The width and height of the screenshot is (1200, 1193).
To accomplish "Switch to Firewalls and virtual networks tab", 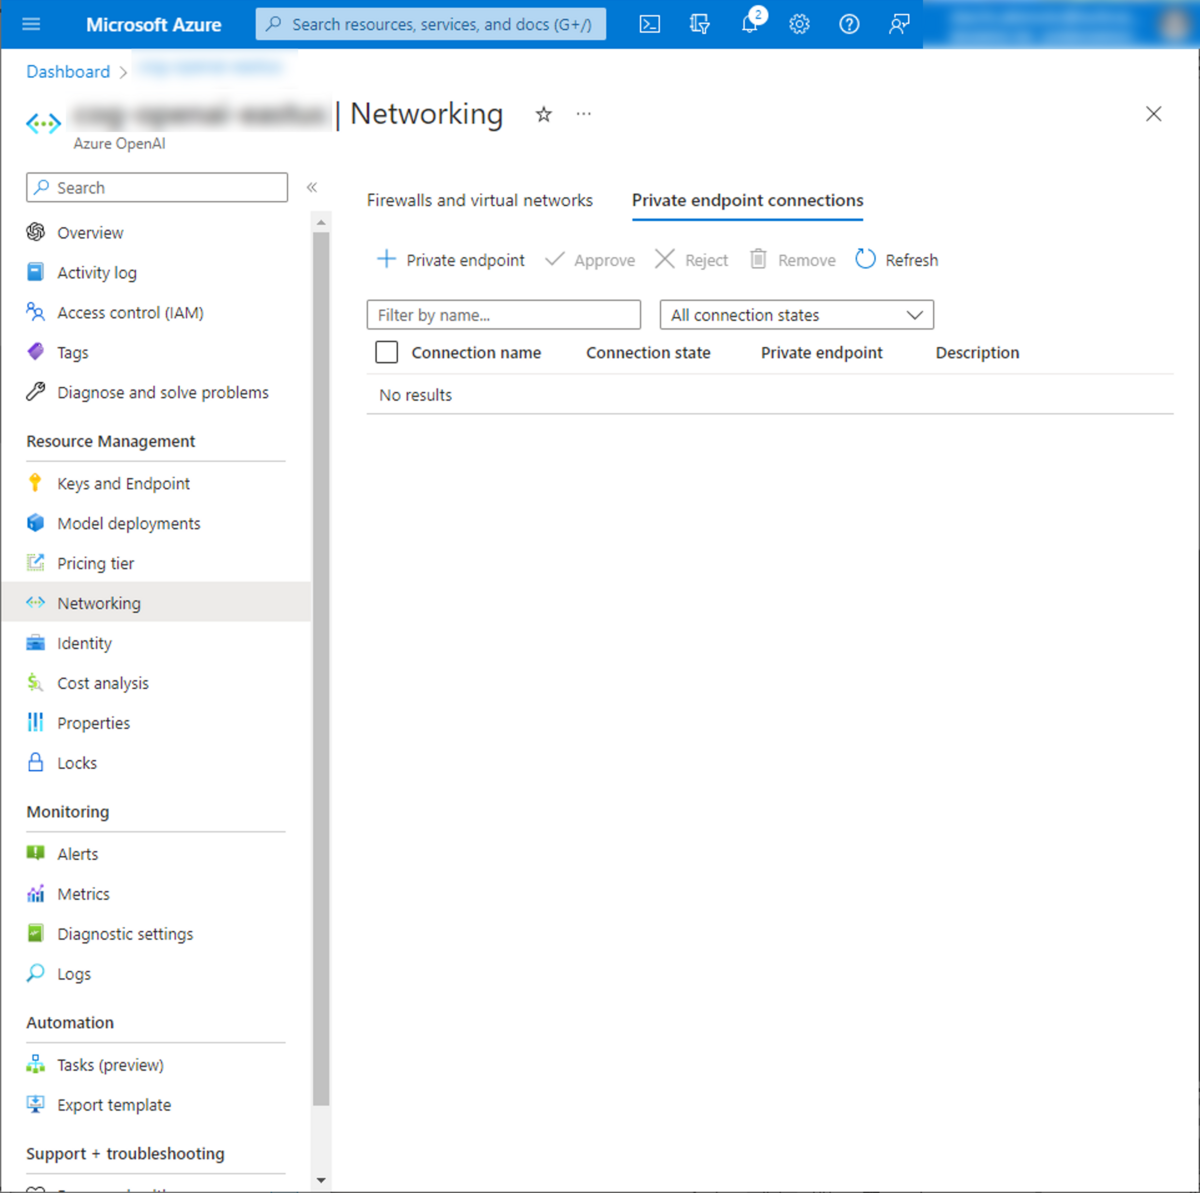I will [480, 201].
